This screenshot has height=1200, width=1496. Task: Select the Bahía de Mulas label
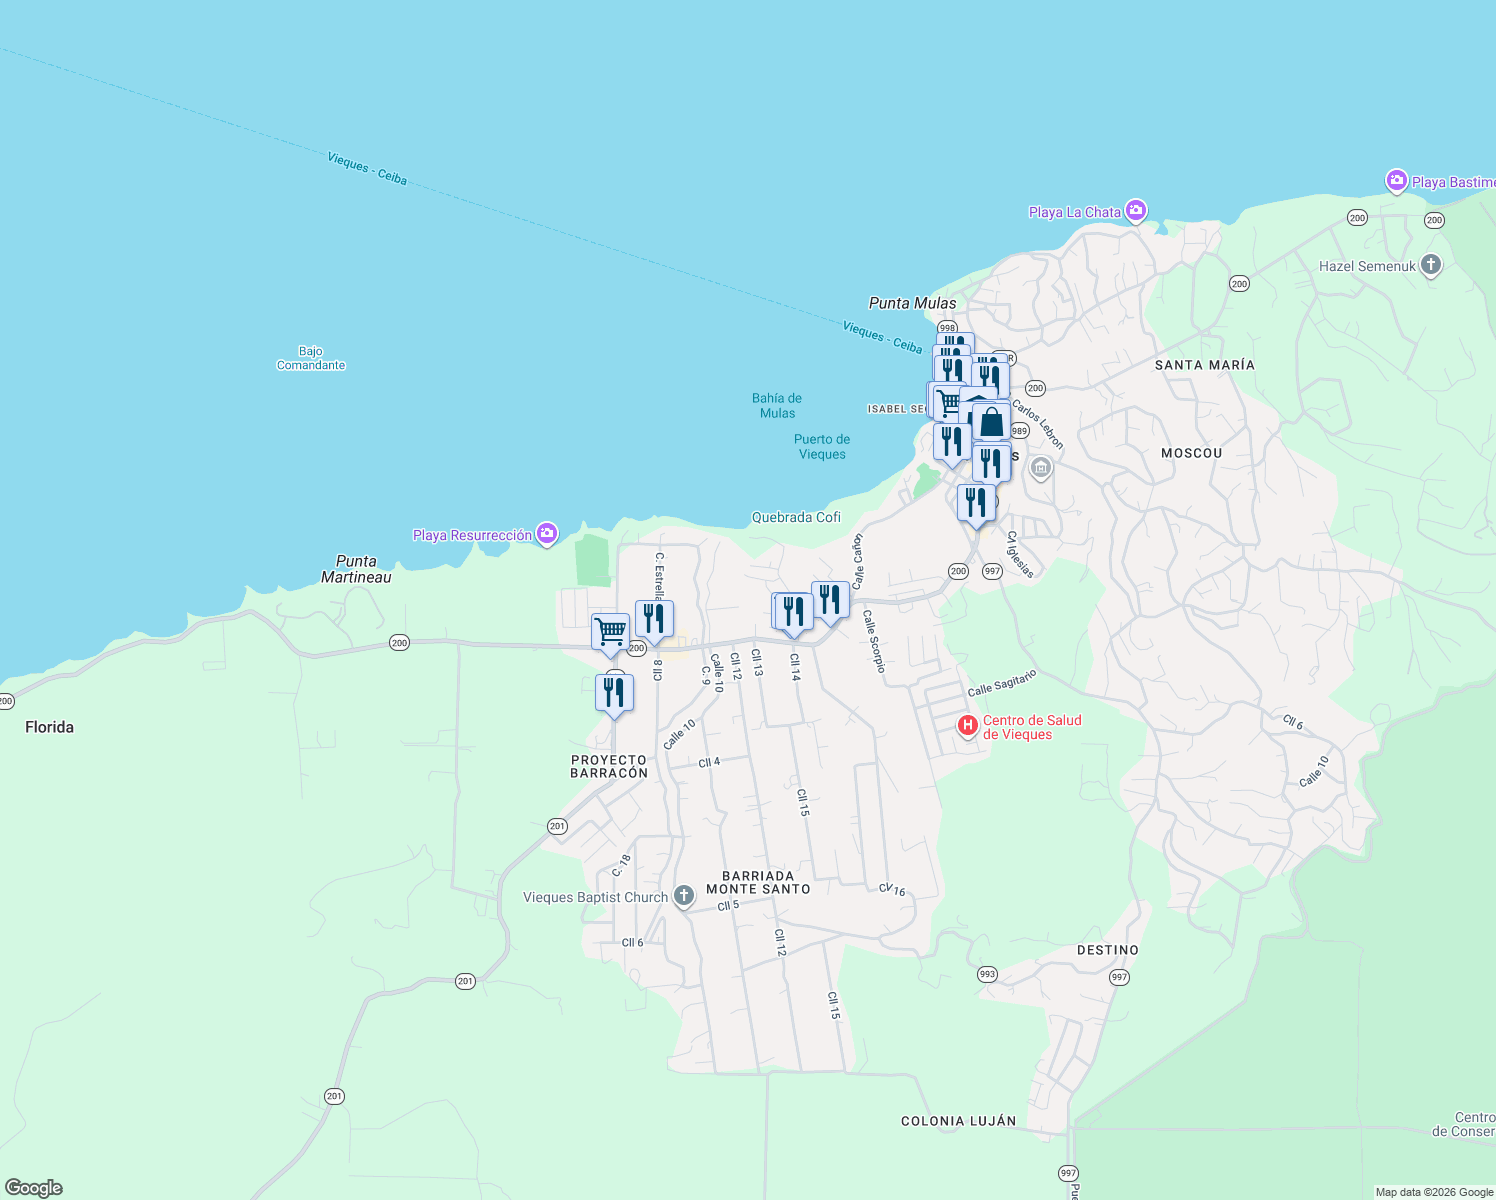[777, 405]
